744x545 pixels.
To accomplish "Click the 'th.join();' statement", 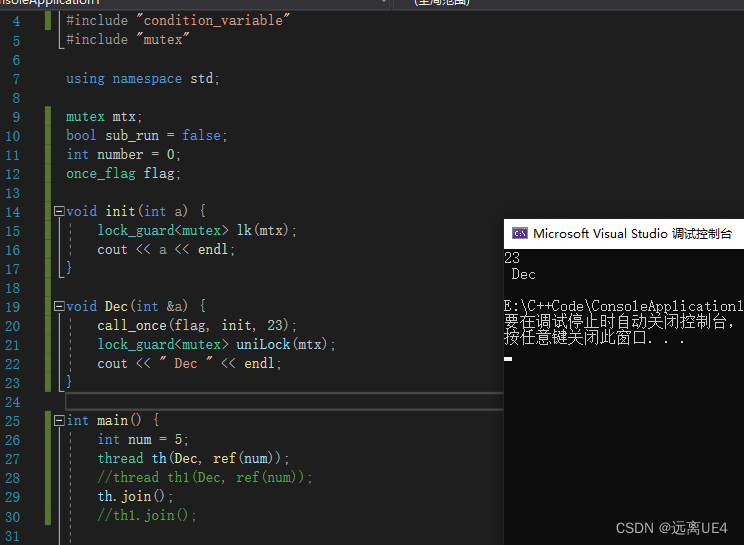I will pyautogui.click(x=136, y=496).
